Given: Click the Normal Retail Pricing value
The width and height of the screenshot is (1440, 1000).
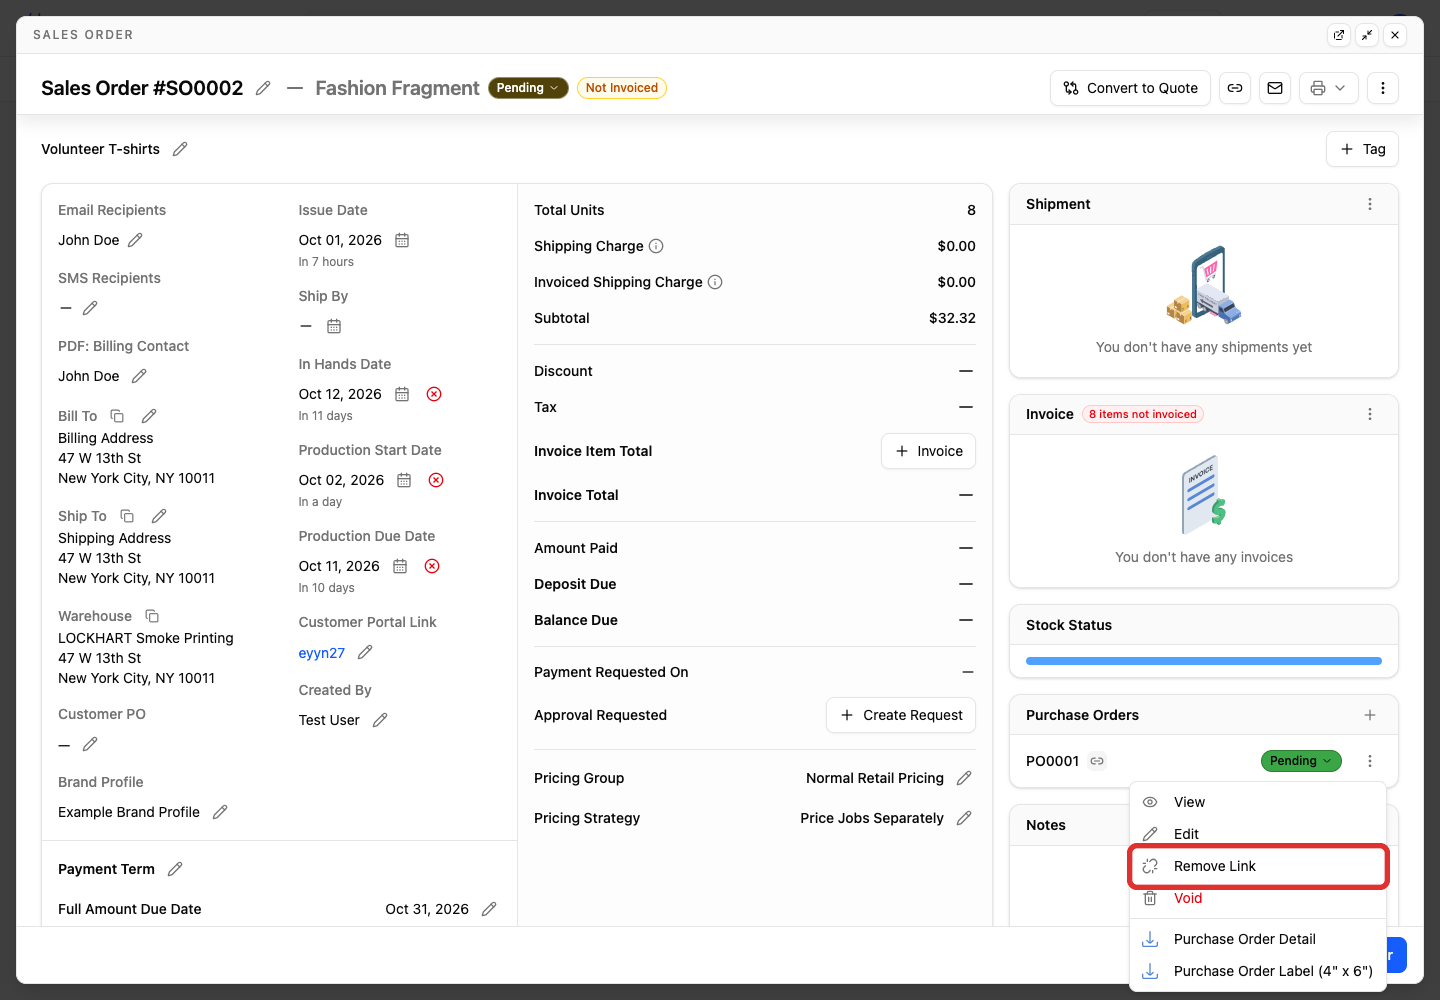Looking at the screenshot, I should (875, 778).
